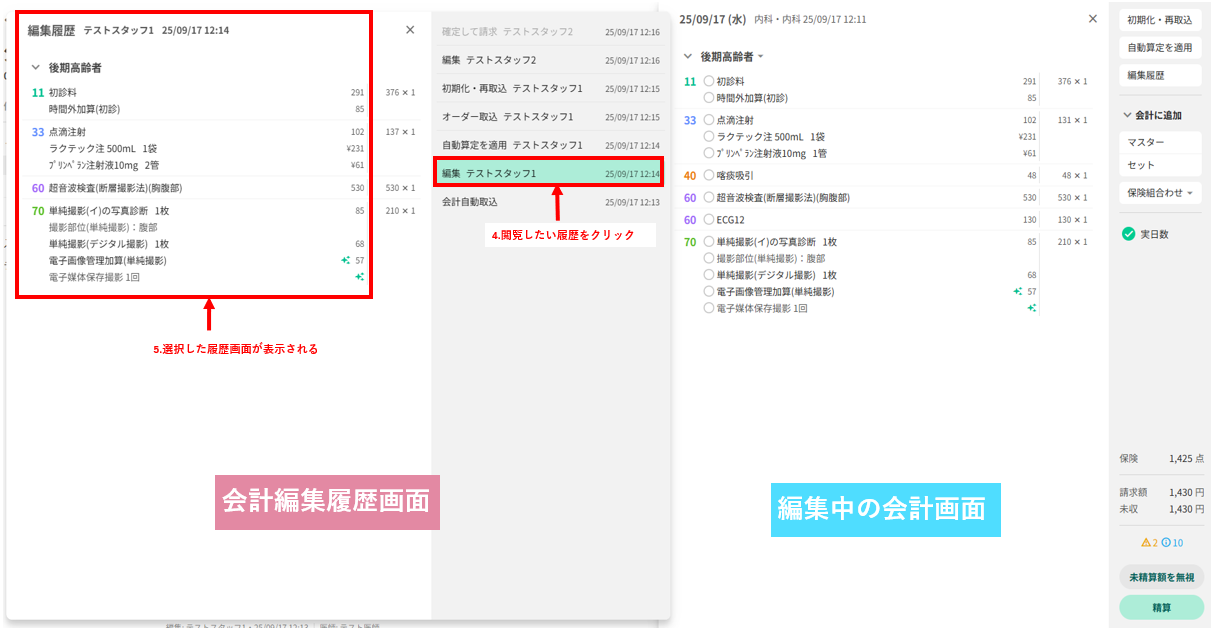
Task: Open history entry オーダー取込 テストスタッフ1
Action: (x=550, y=117)
